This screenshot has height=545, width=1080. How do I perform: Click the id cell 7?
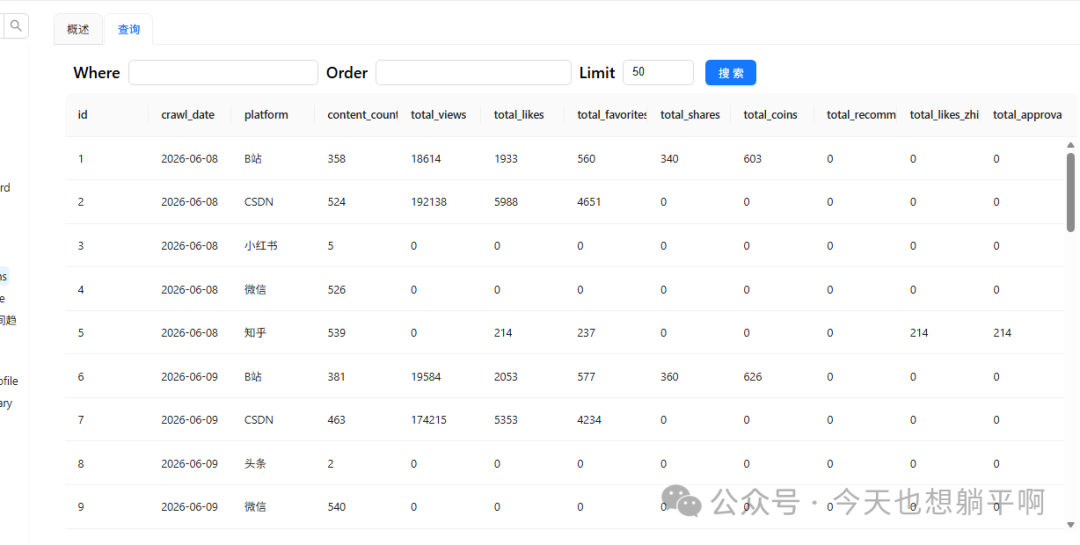(x=81, y=420)
